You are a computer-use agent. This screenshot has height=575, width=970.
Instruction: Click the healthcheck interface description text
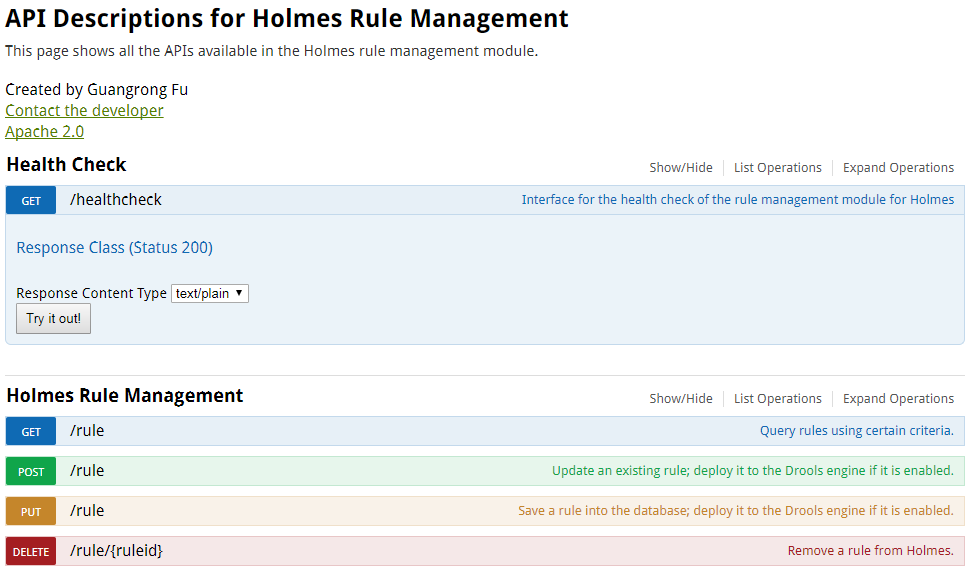tap(737, 200)
